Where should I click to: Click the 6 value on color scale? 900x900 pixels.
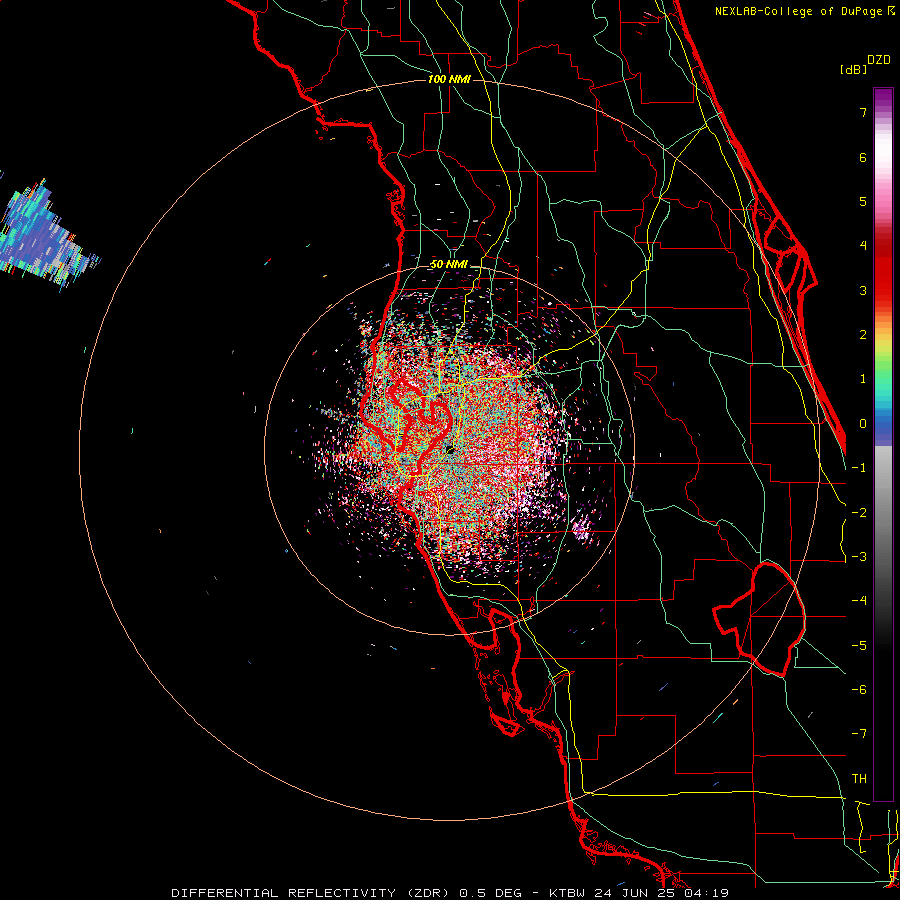863,157
